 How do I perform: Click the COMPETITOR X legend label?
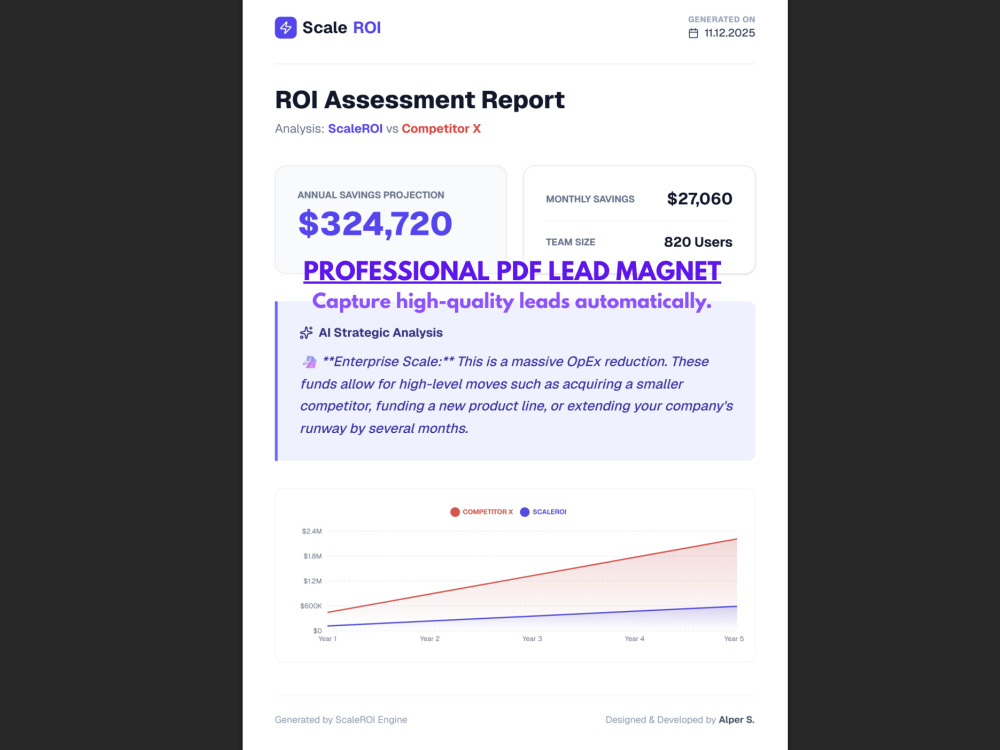[x=487, y=512]
